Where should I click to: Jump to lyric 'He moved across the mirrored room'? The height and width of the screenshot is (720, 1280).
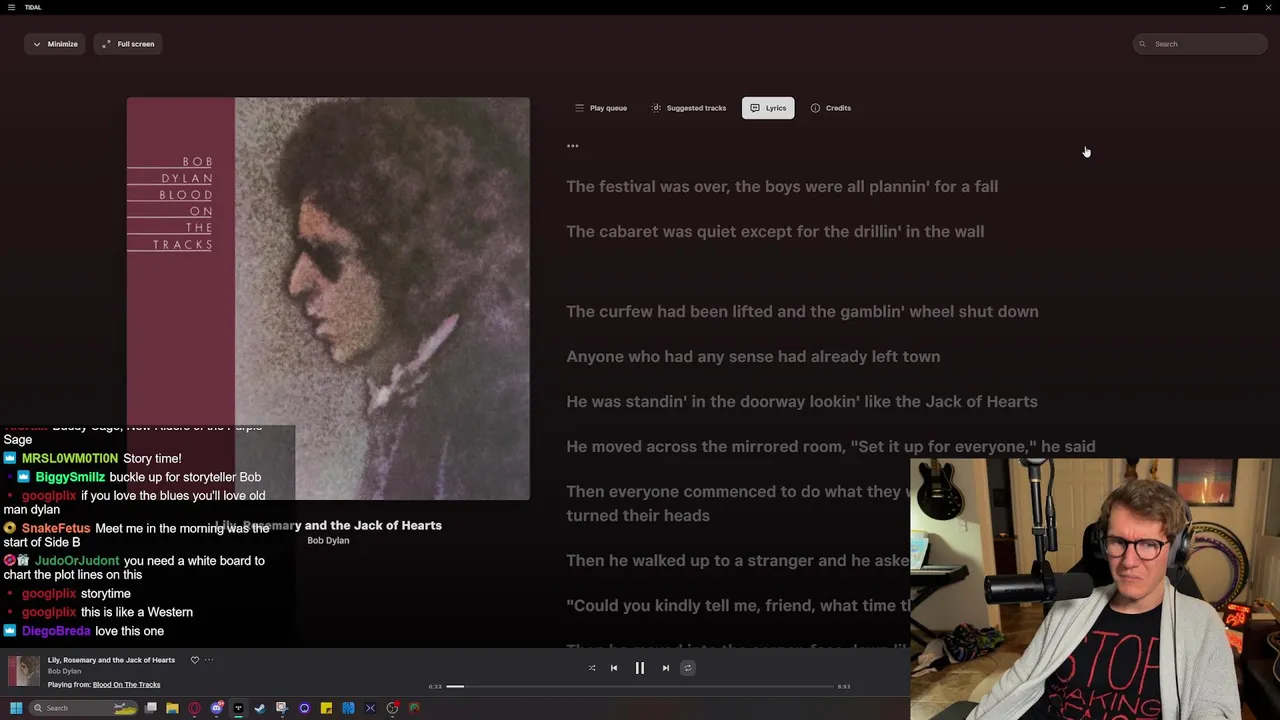831,447
